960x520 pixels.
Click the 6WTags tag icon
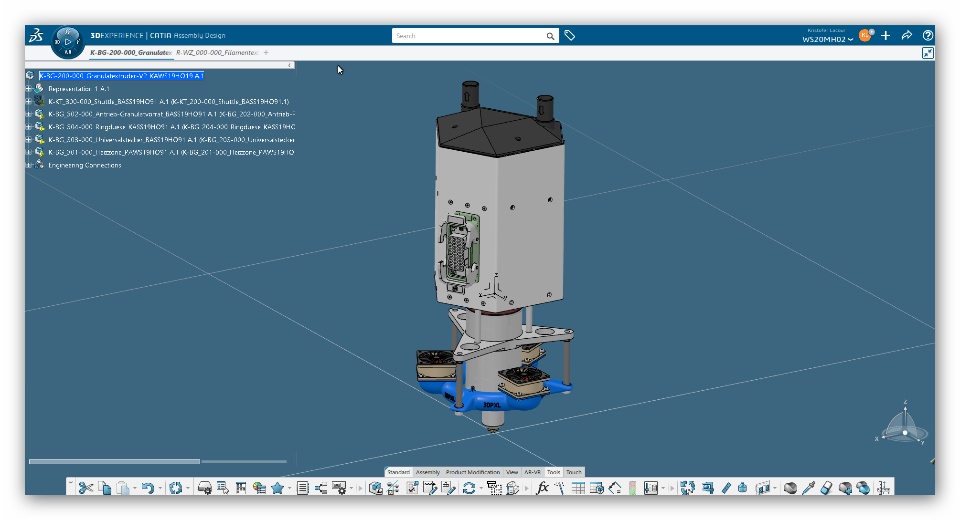coord(570,35)
